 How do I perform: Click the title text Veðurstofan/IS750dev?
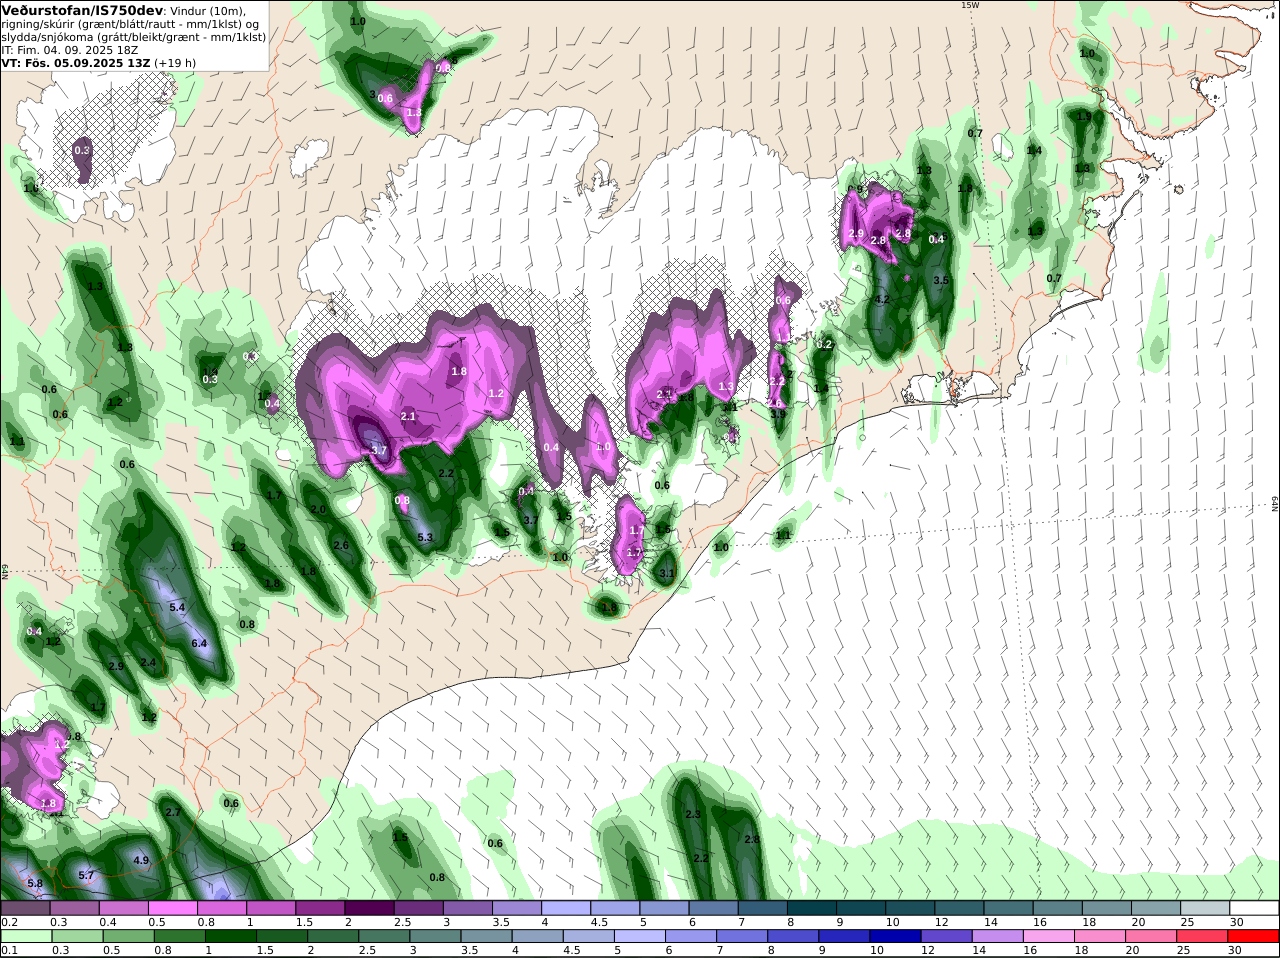tap(81, 10)
